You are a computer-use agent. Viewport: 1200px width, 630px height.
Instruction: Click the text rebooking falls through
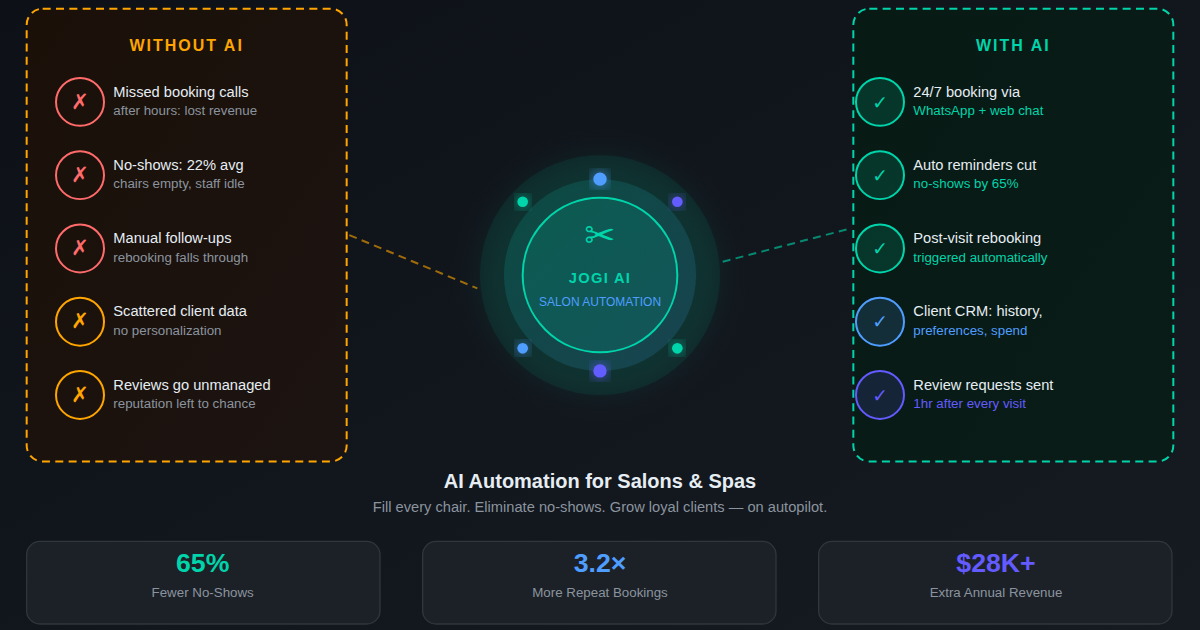tap(181, 257)
